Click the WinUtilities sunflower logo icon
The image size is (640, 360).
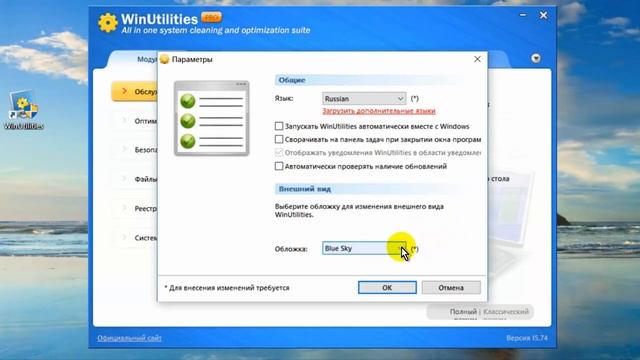(108, 22)
